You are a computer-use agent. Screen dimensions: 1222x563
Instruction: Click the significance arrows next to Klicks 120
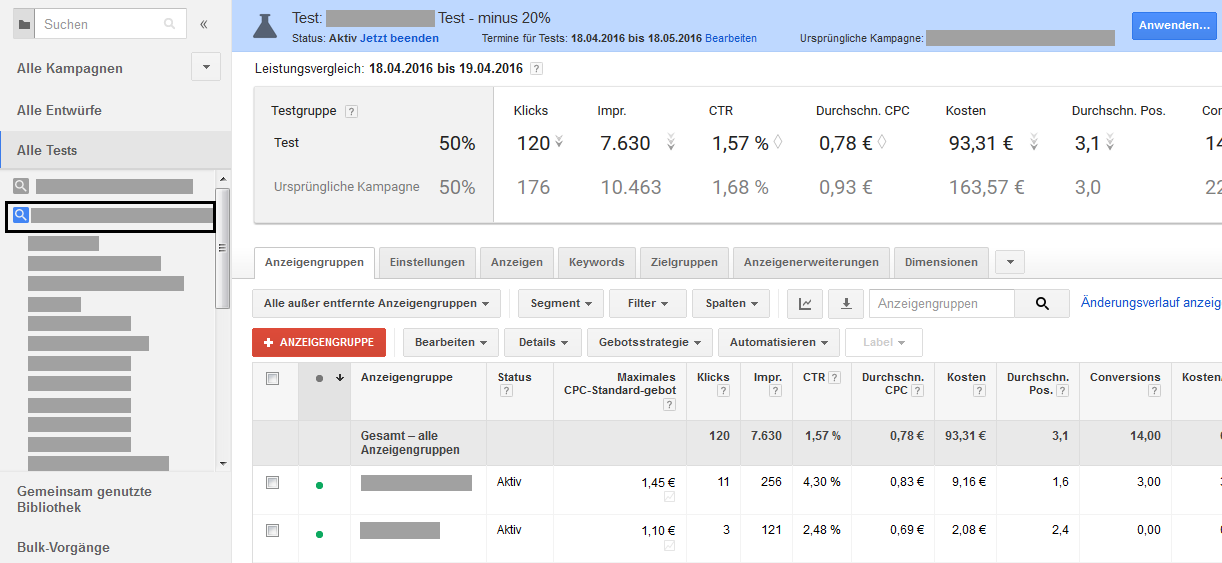tap(558, 143)
